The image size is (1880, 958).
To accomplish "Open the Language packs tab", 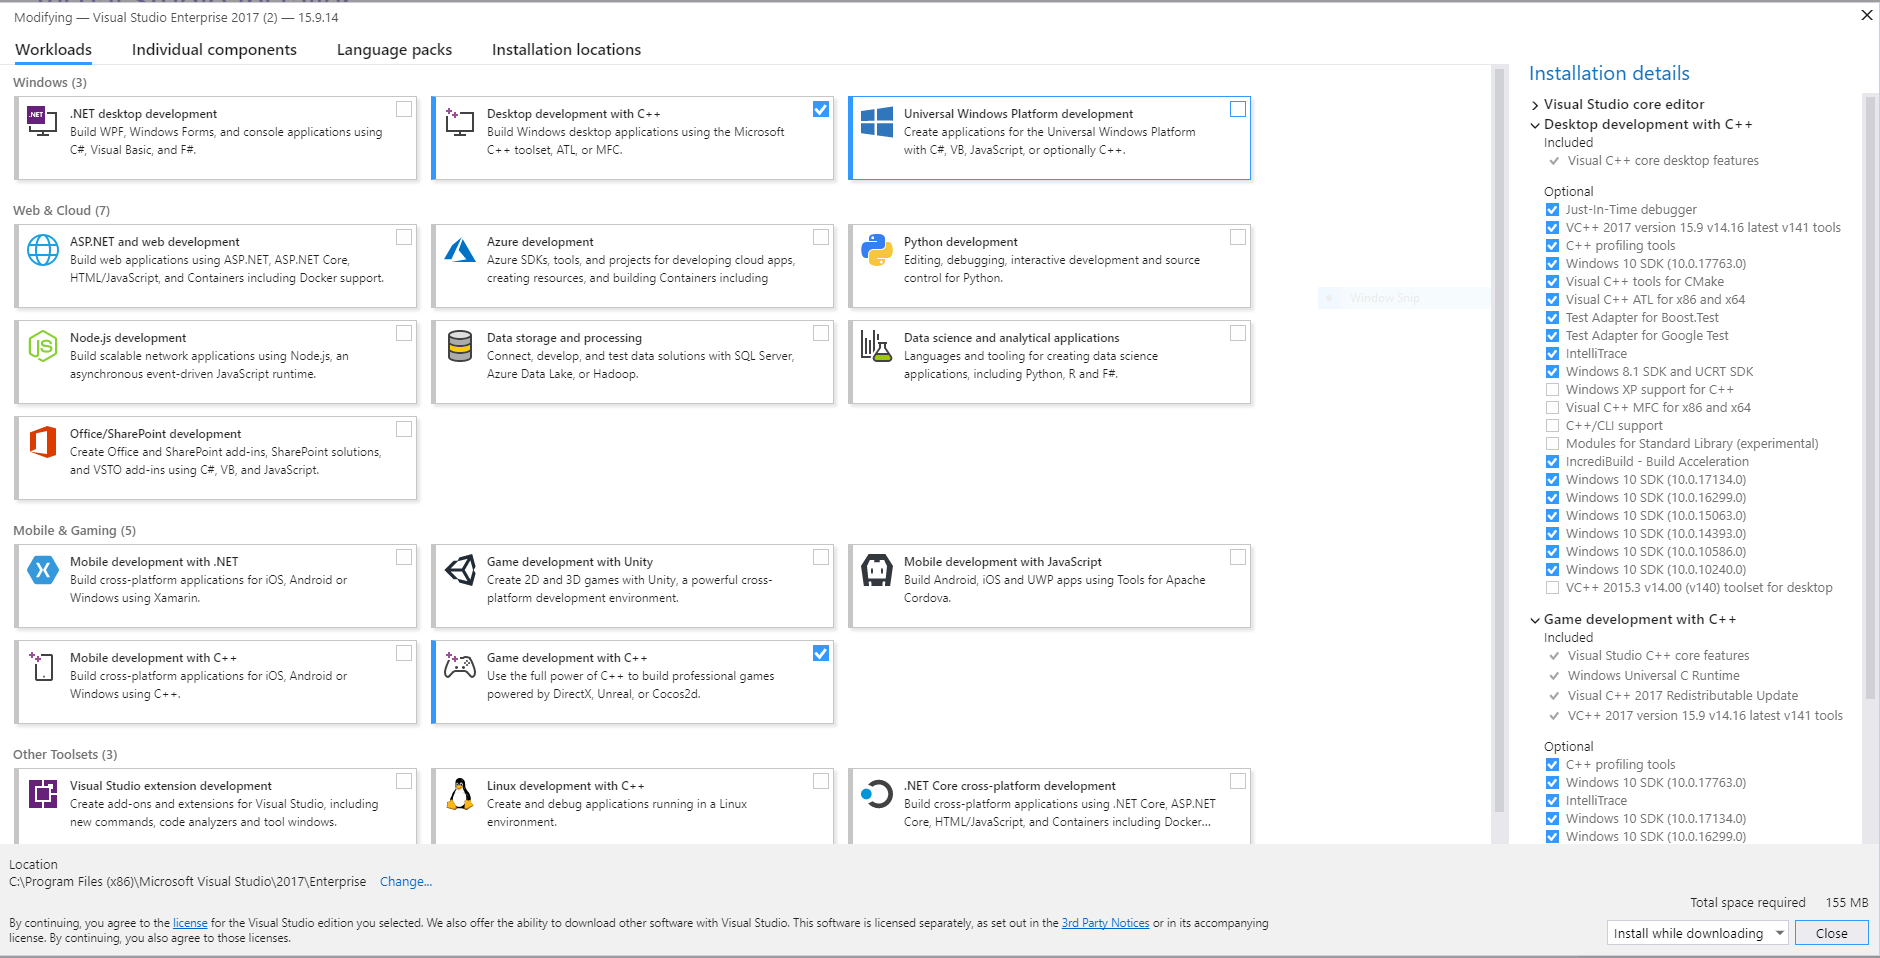I will tap(394, 50).
